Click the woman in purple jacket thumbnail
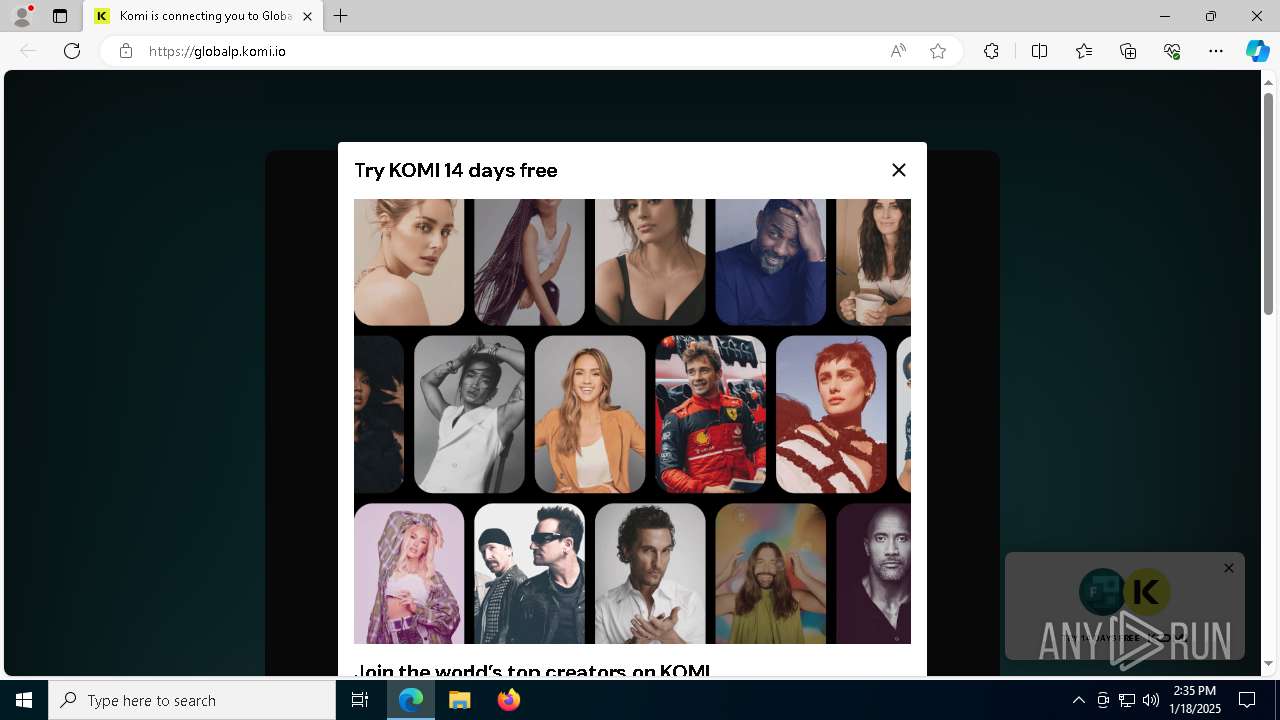 [409, 574]
